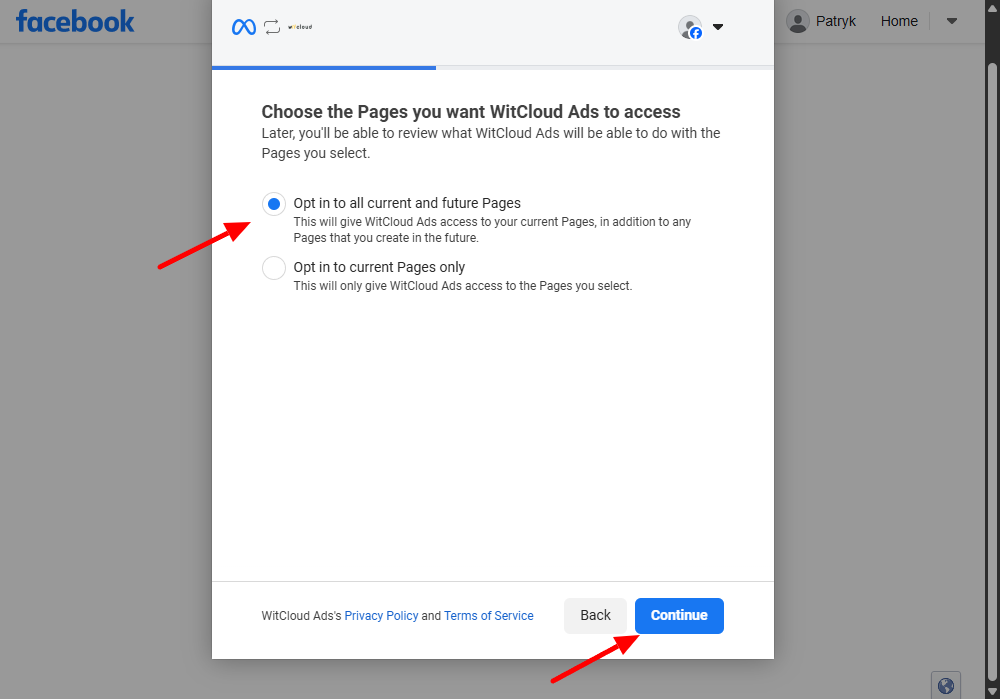Click the text 'This will only give WitCloud Ads access to the Pages you select.'
This screenshot has width=1000, height=699.
(463, 286)
